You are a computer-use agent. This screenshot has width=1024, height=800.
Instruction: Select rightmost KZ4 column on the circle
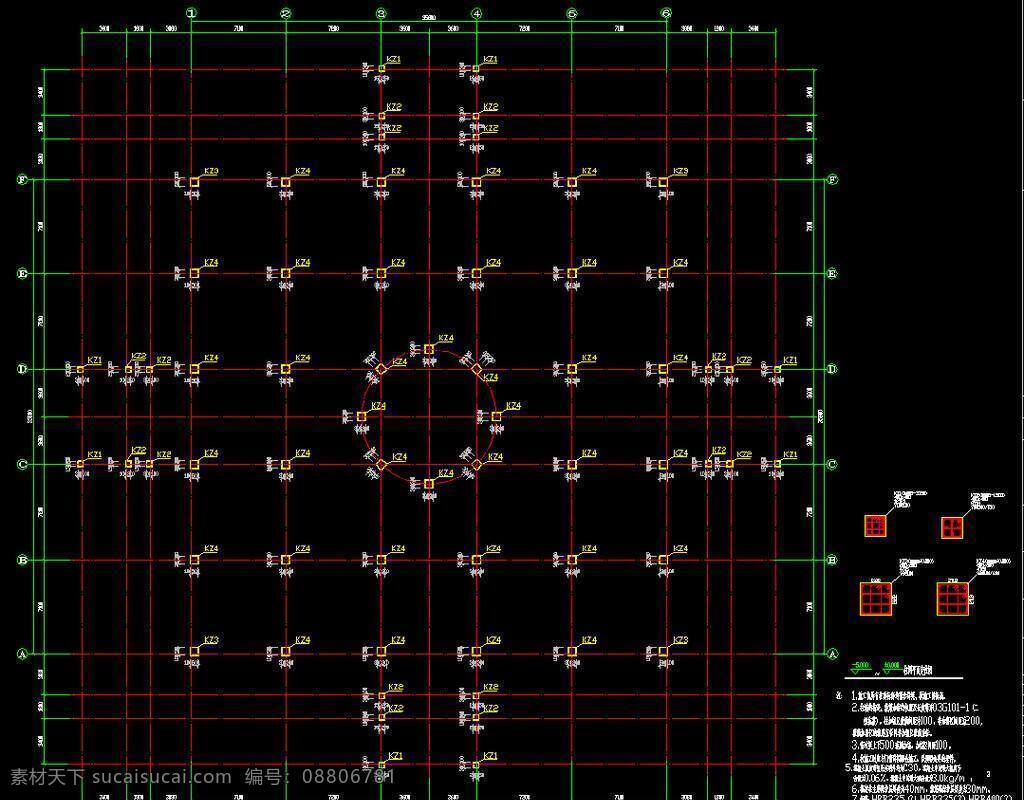[x=496, y=416]
